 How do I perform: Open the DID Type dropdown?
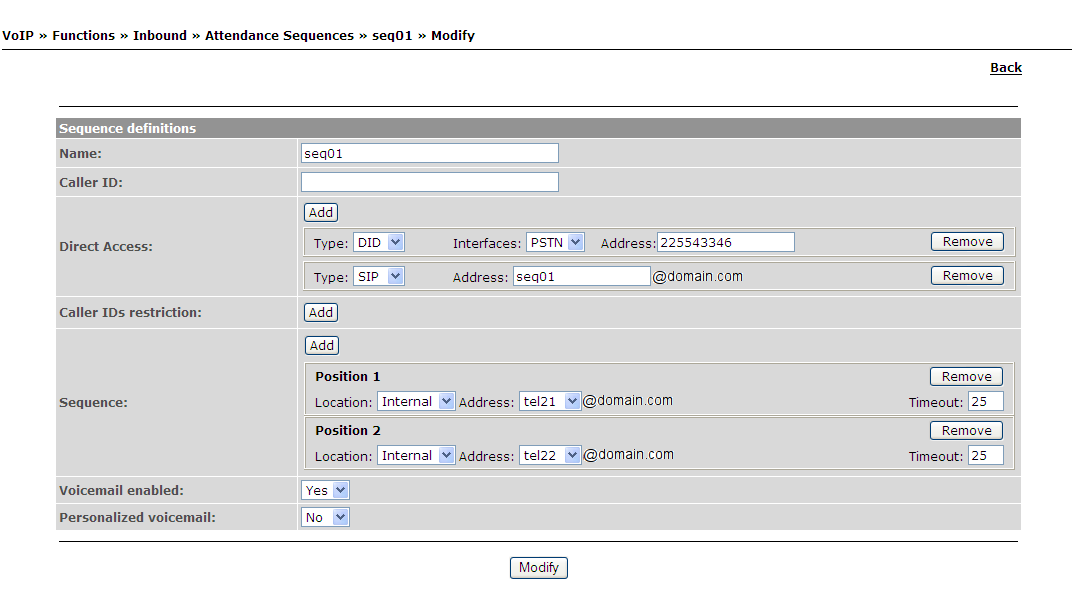coord(379,242)
